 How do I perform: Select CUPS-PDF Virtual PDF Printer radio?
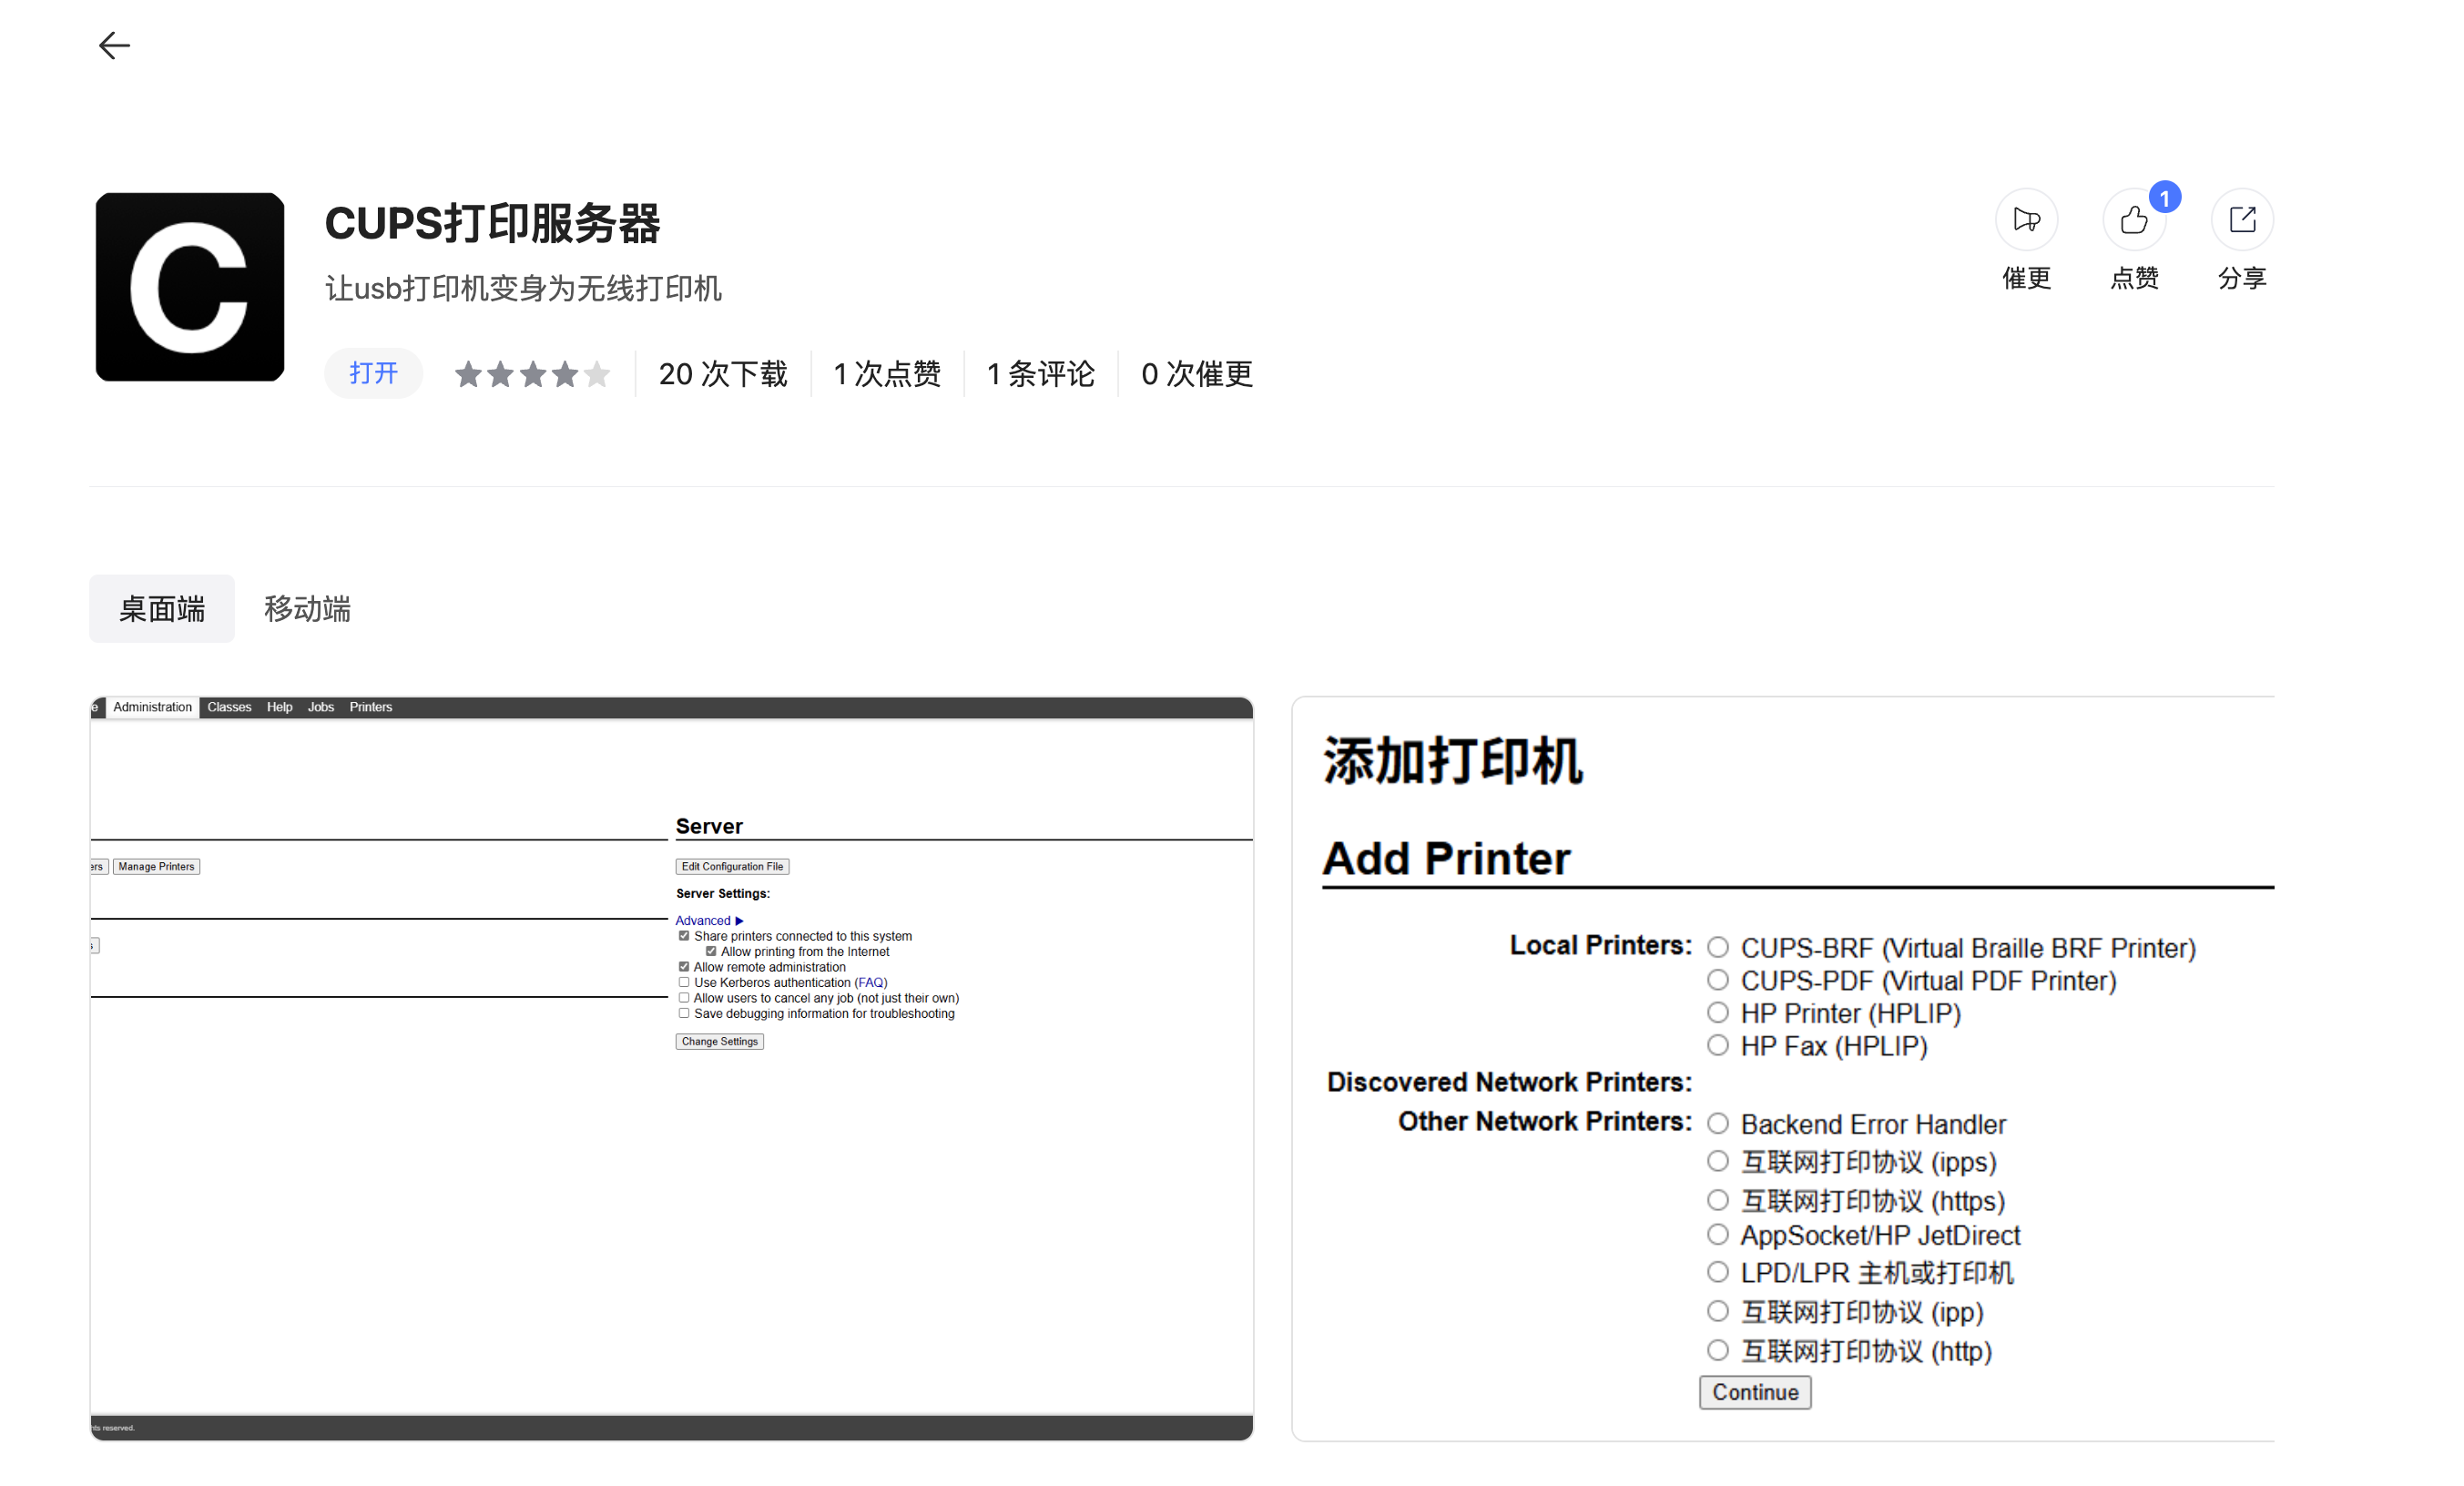[1717, 980]
